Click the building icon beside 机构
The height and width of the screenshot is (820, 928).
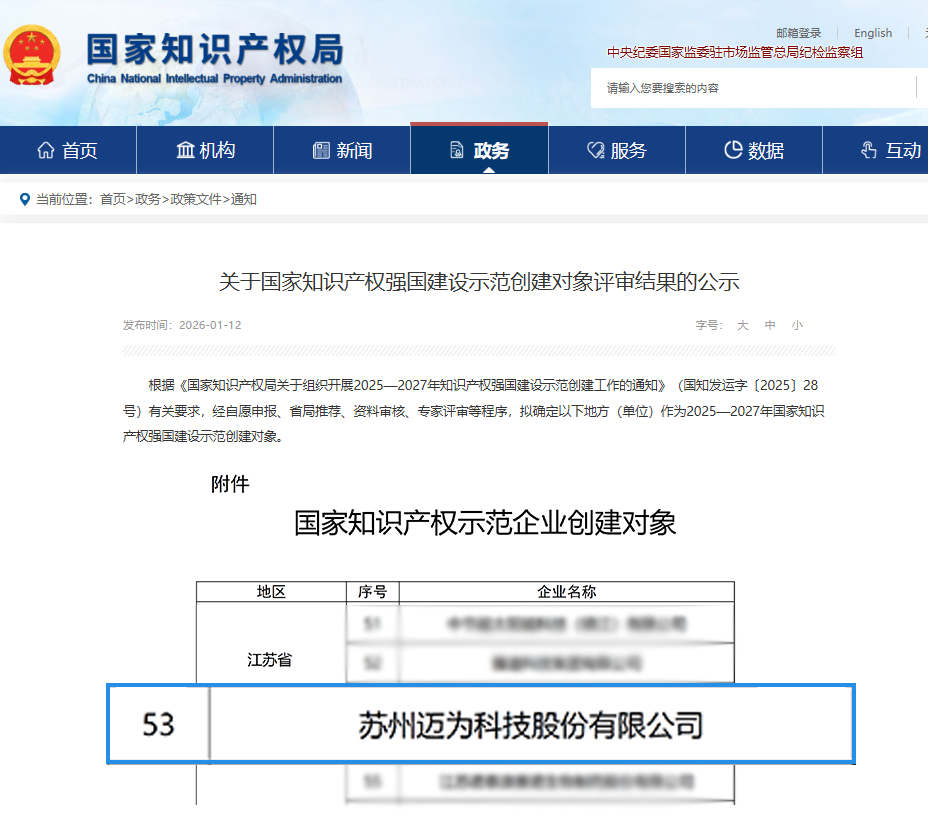[185, 150]
